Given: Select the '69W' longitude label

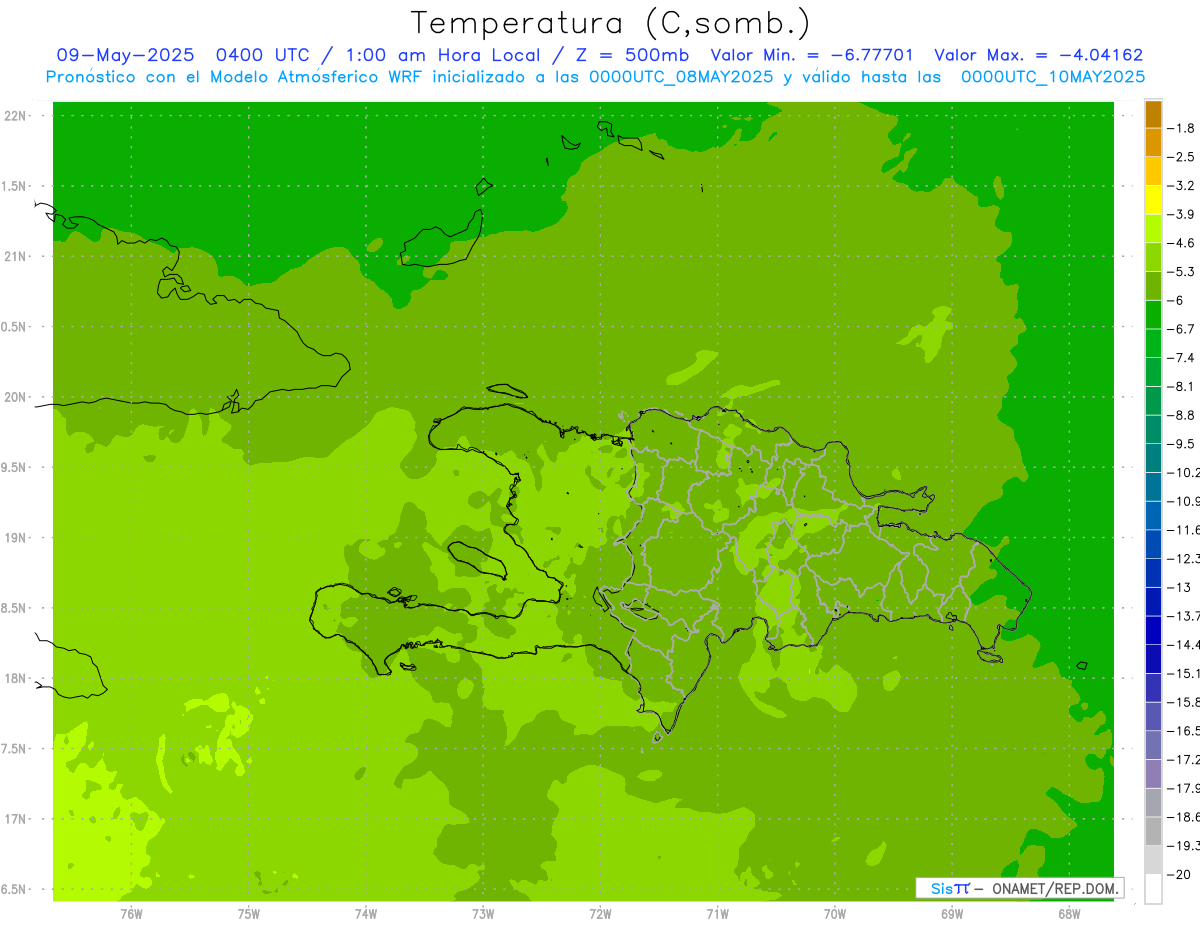Looking at the screenshot, I should pos(952,913).
